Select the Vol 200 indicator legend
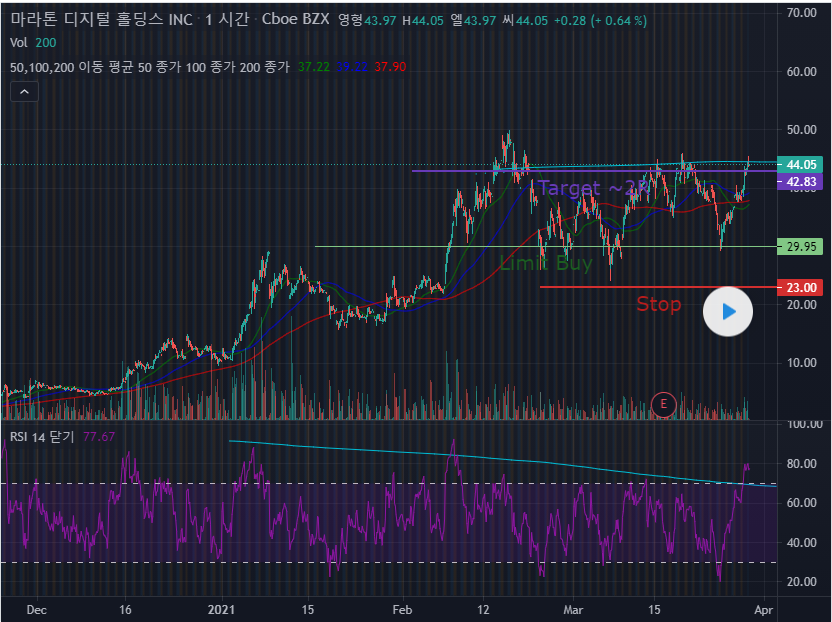 pyautogui.click(x=33, y=42)
